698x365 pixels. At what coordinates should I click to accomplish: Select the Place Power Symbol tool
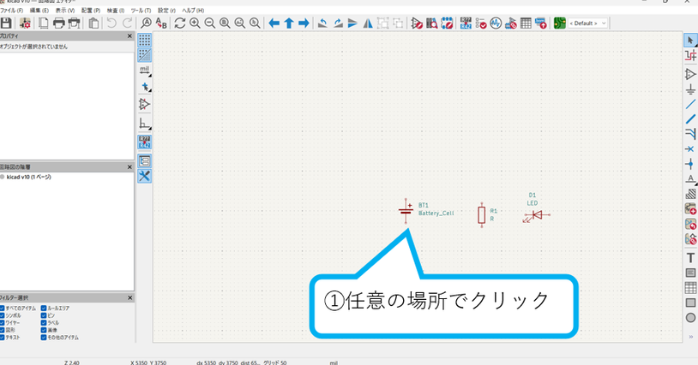tap(690, 89)
